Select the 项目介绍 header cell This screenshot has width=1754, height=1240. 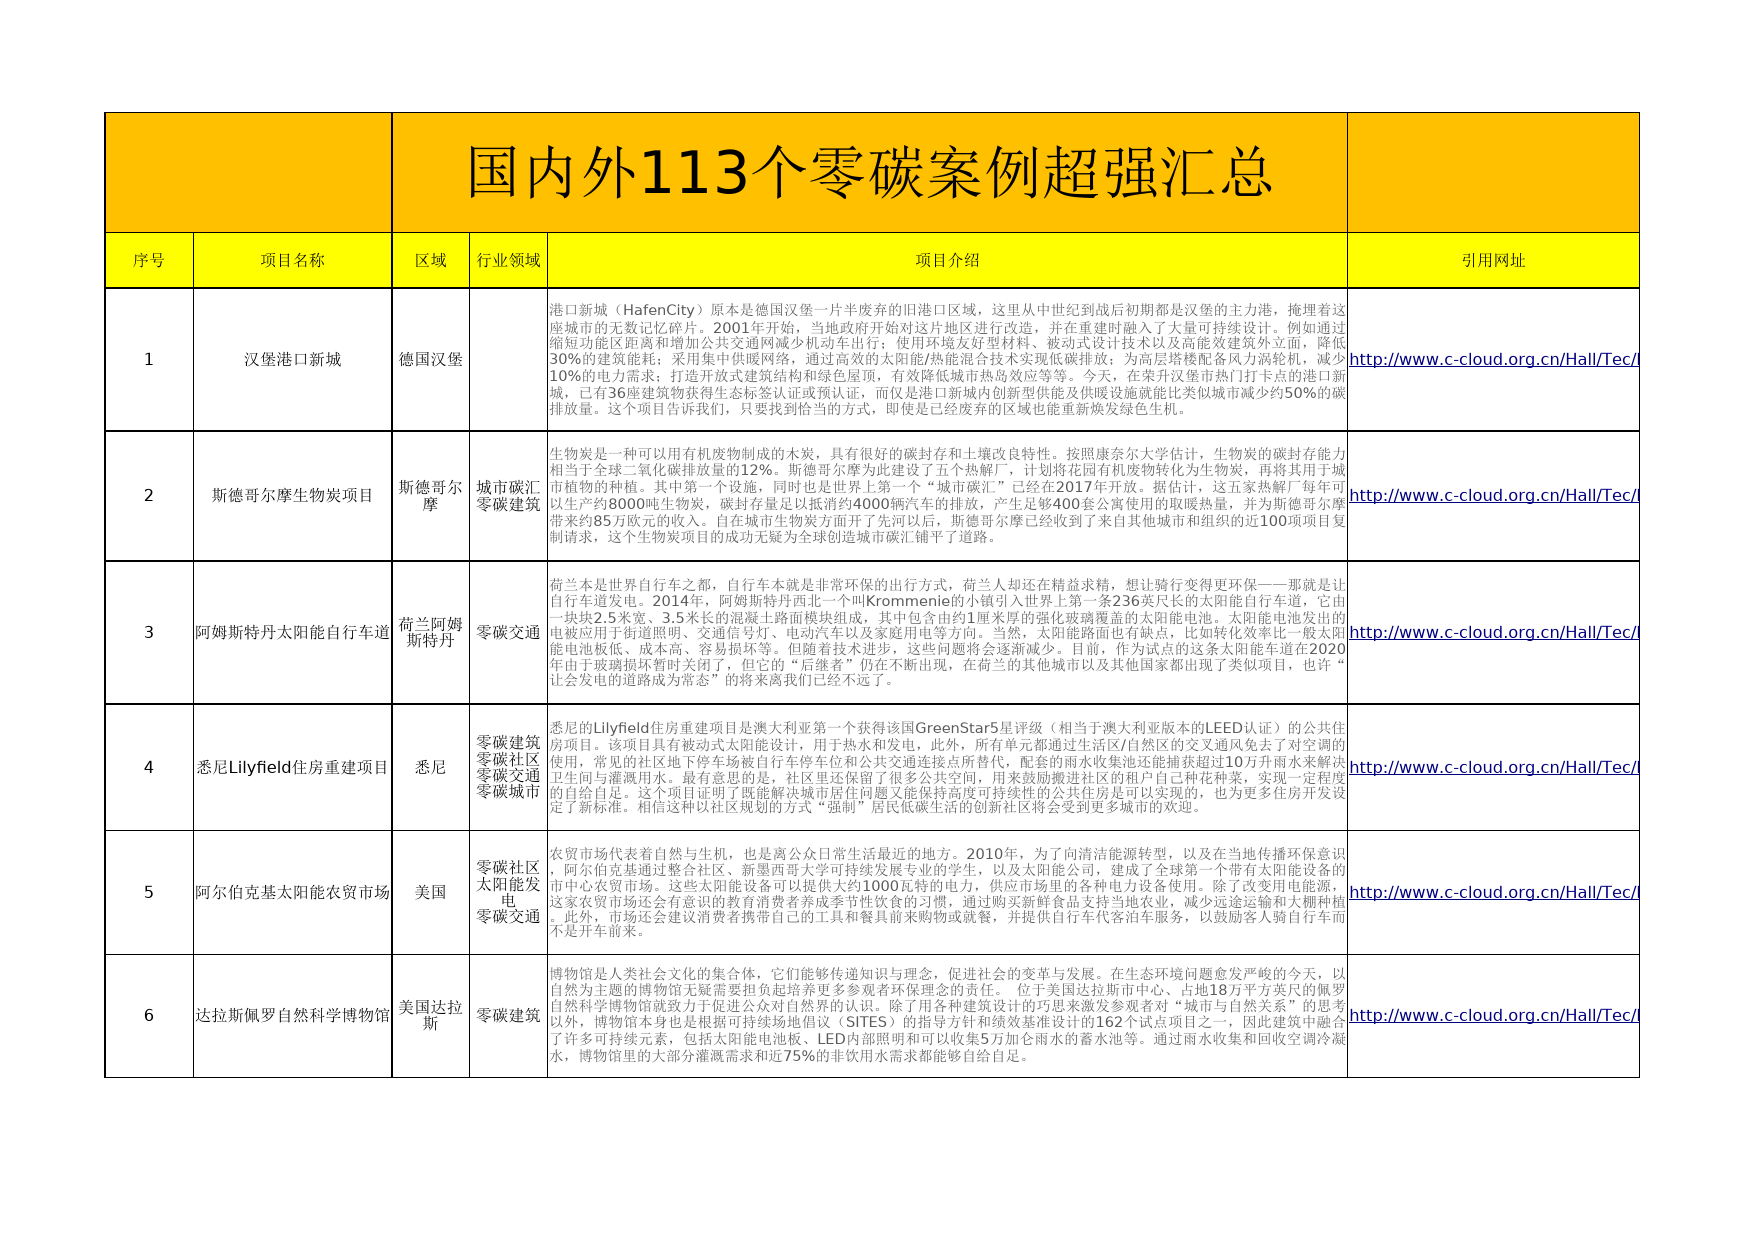947,261
